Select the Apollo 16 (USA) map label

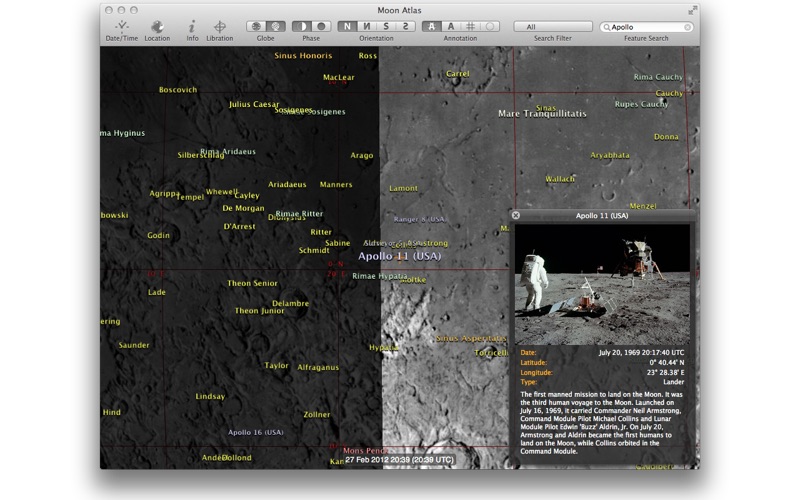click(x=256, y=432)
